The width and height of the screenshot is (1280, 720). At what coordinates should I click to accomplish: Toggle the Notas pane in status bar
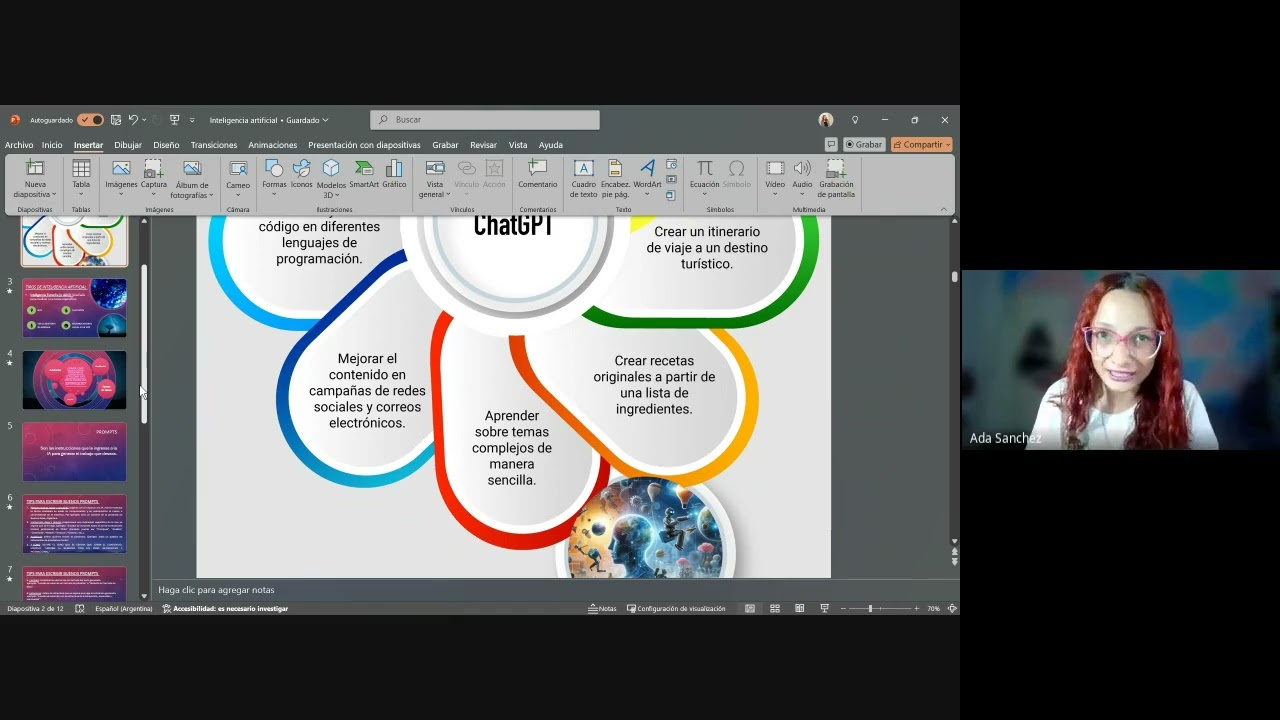[602, 608]
